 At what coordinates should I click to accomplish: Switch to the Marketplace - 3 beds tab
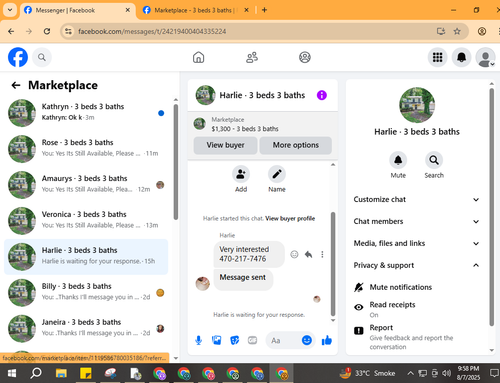pyautogui.click(x=196, y=10)
